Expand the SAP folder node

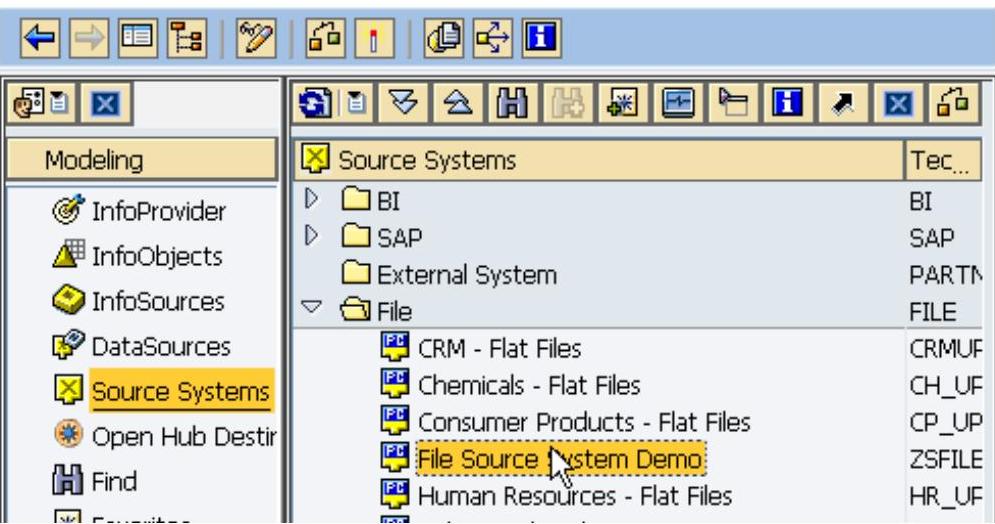311,236
